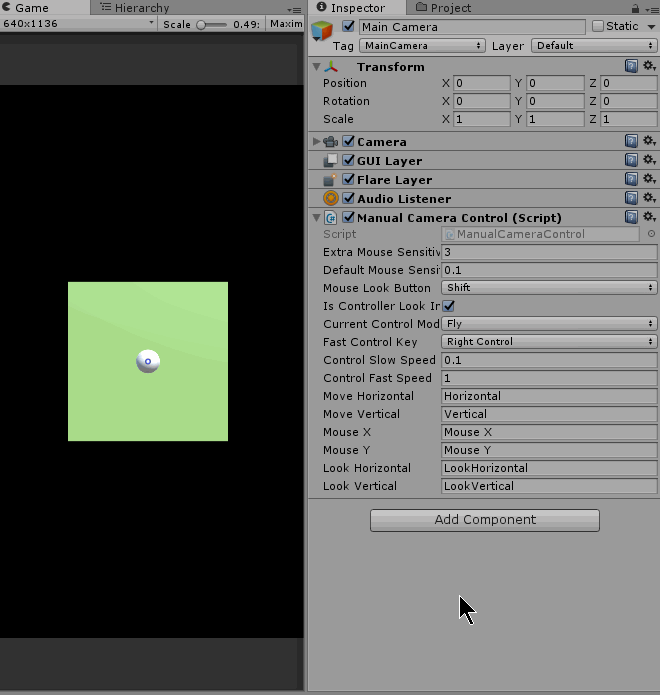Open Fast Control Key dropdown

tap(549, 342)
